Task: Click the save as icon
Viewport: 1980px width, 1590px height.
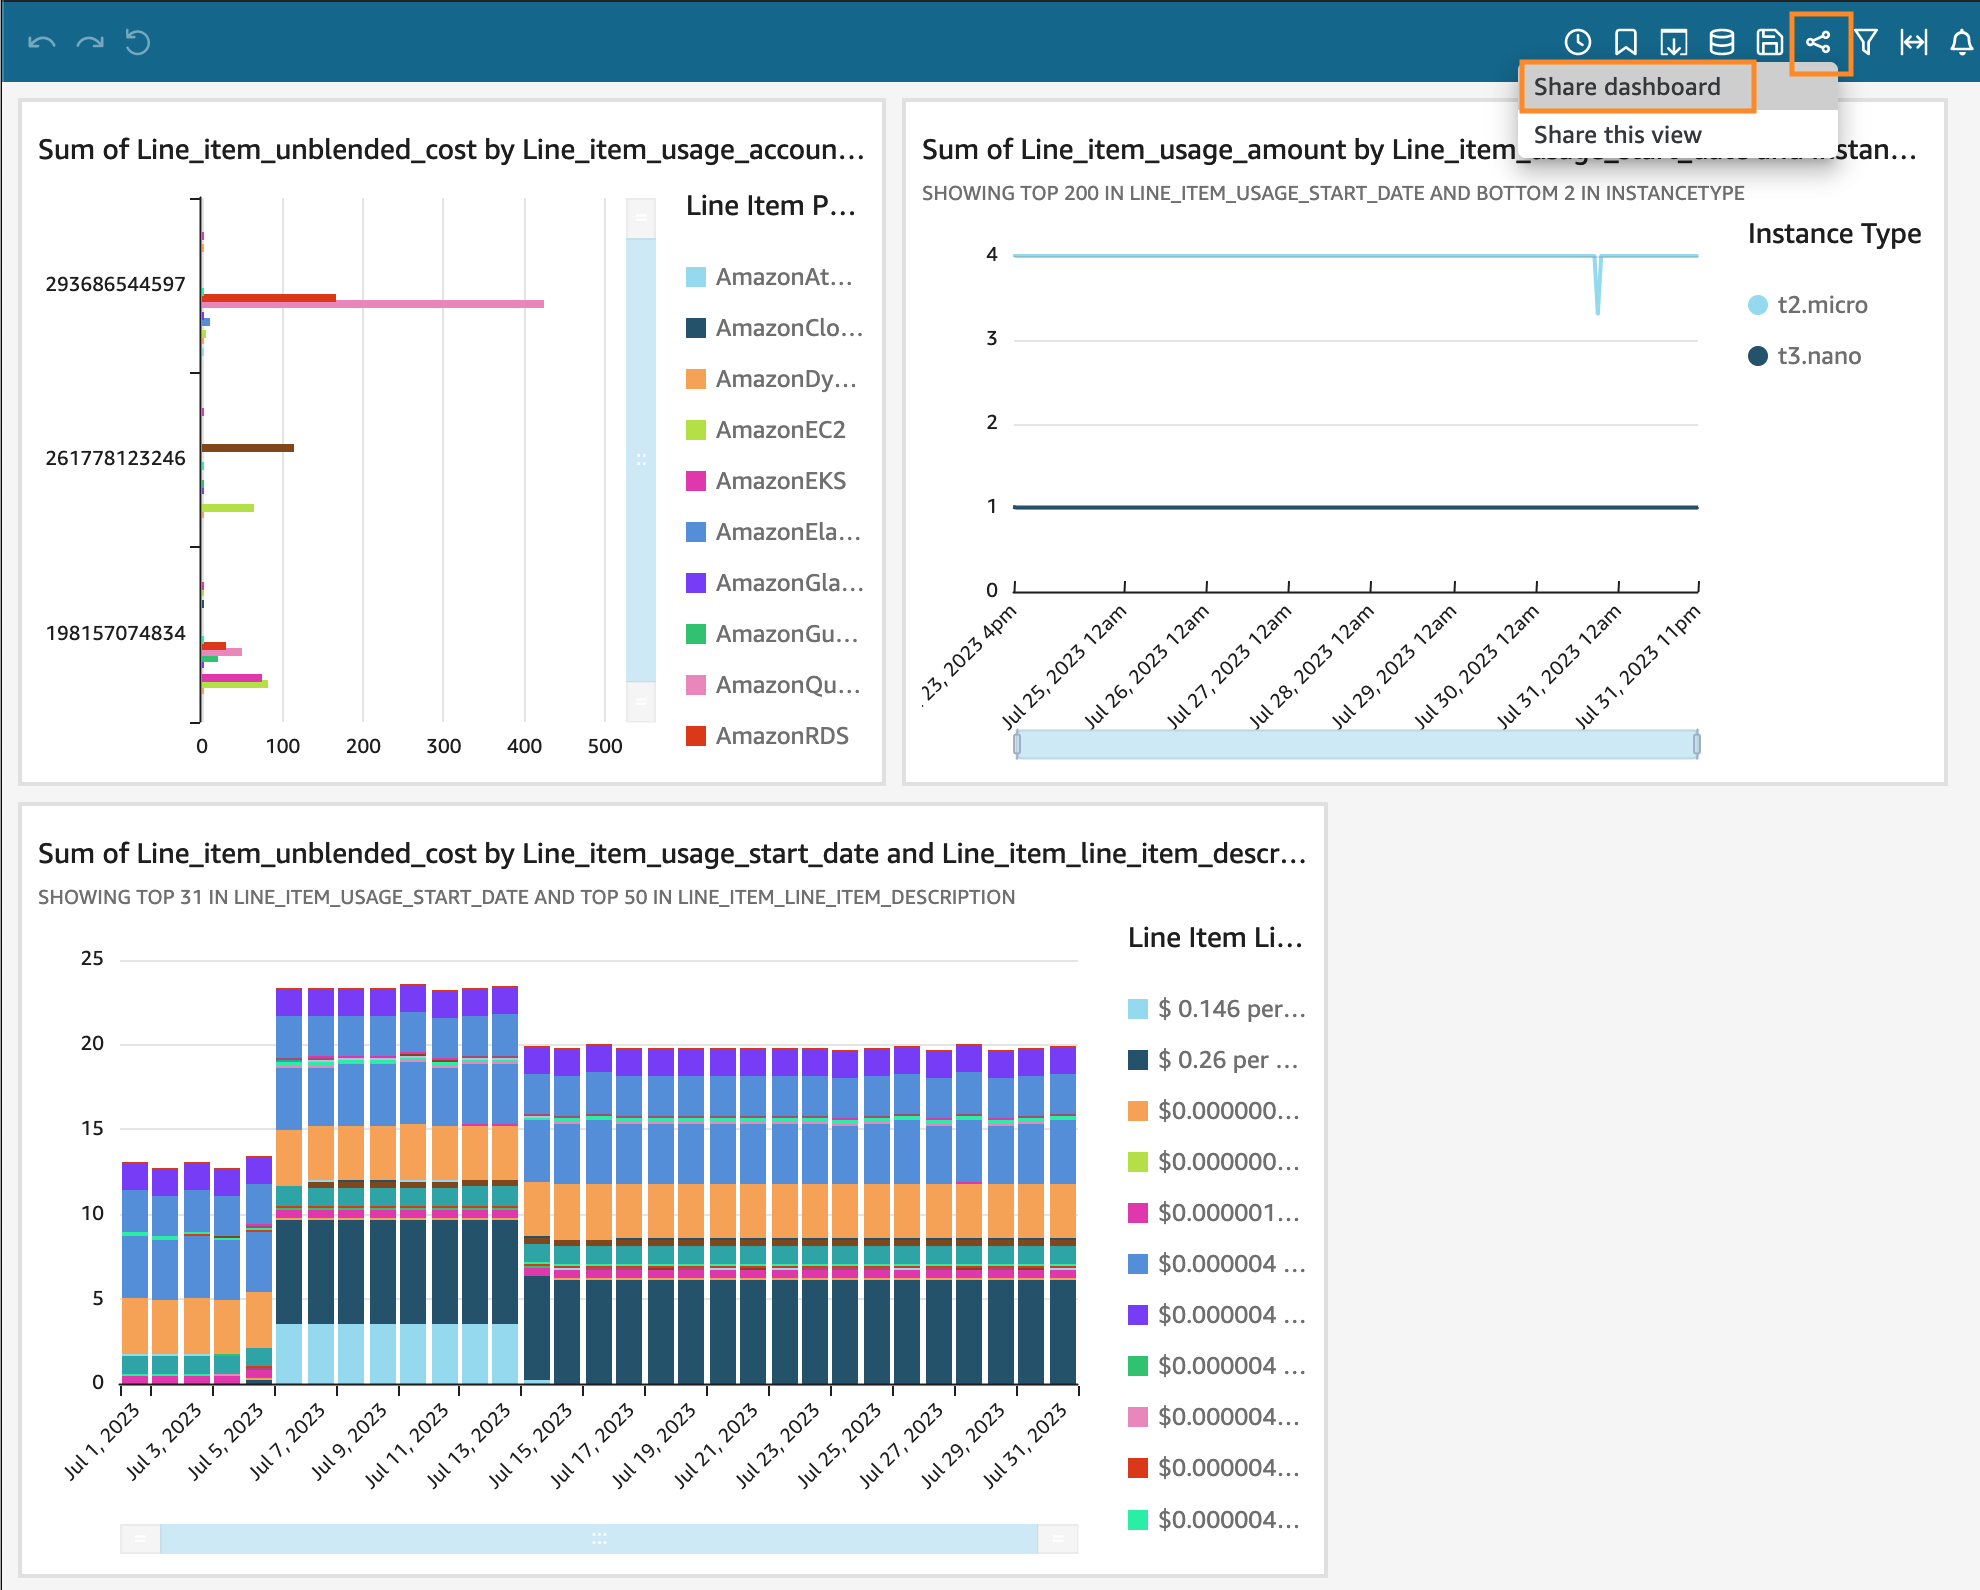Action: pos(1769,42)
